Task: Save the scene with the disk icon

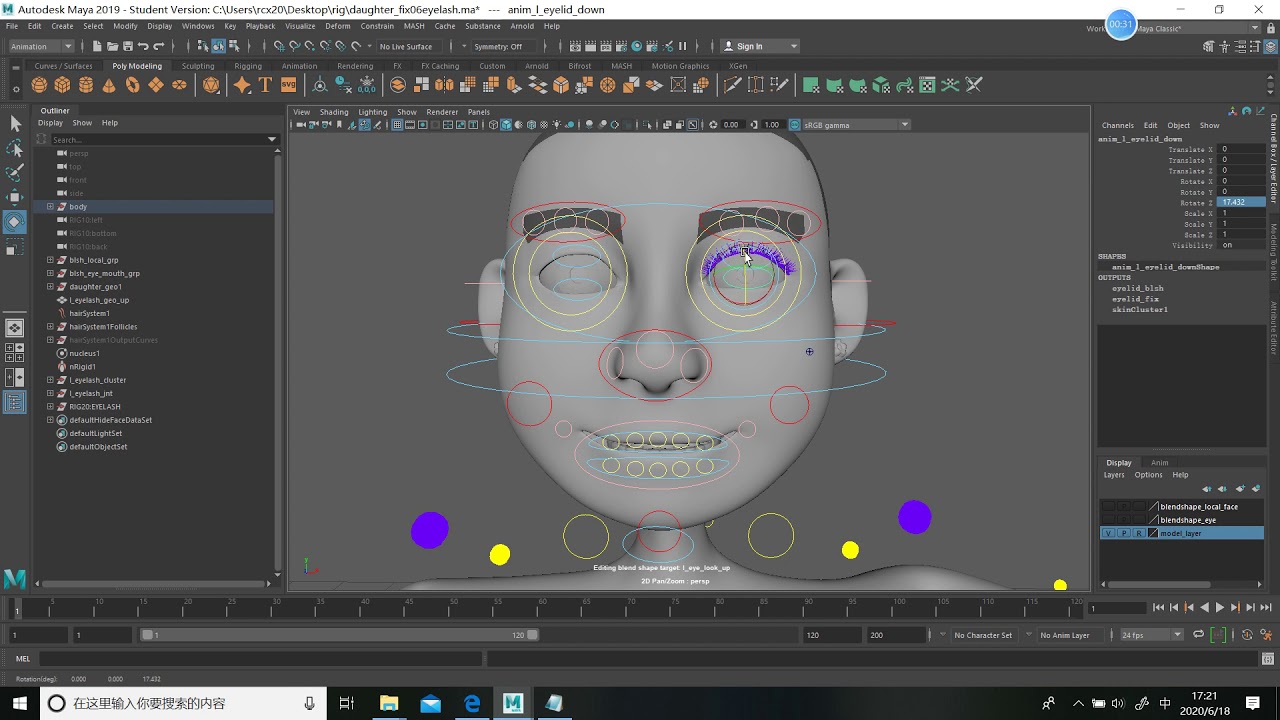Action: [127, 46]
